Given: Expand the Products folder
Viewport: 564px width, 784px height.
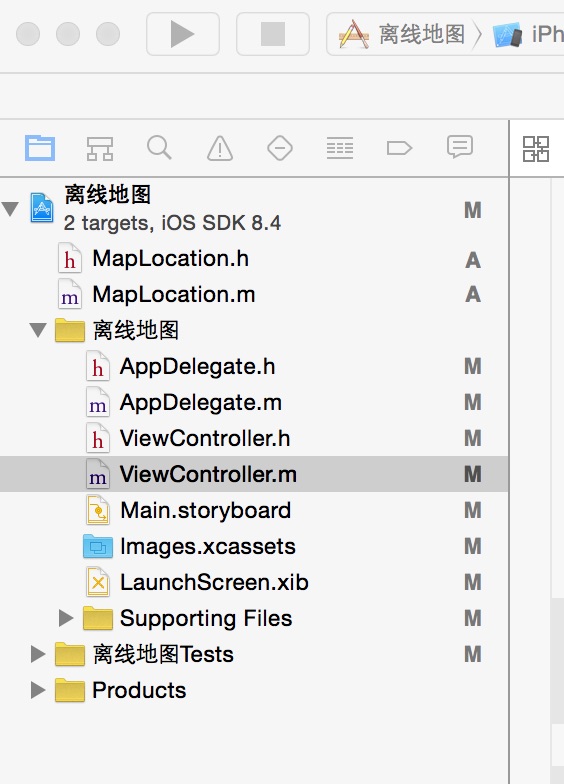Looking at the screenshot, I should [38, 690].
